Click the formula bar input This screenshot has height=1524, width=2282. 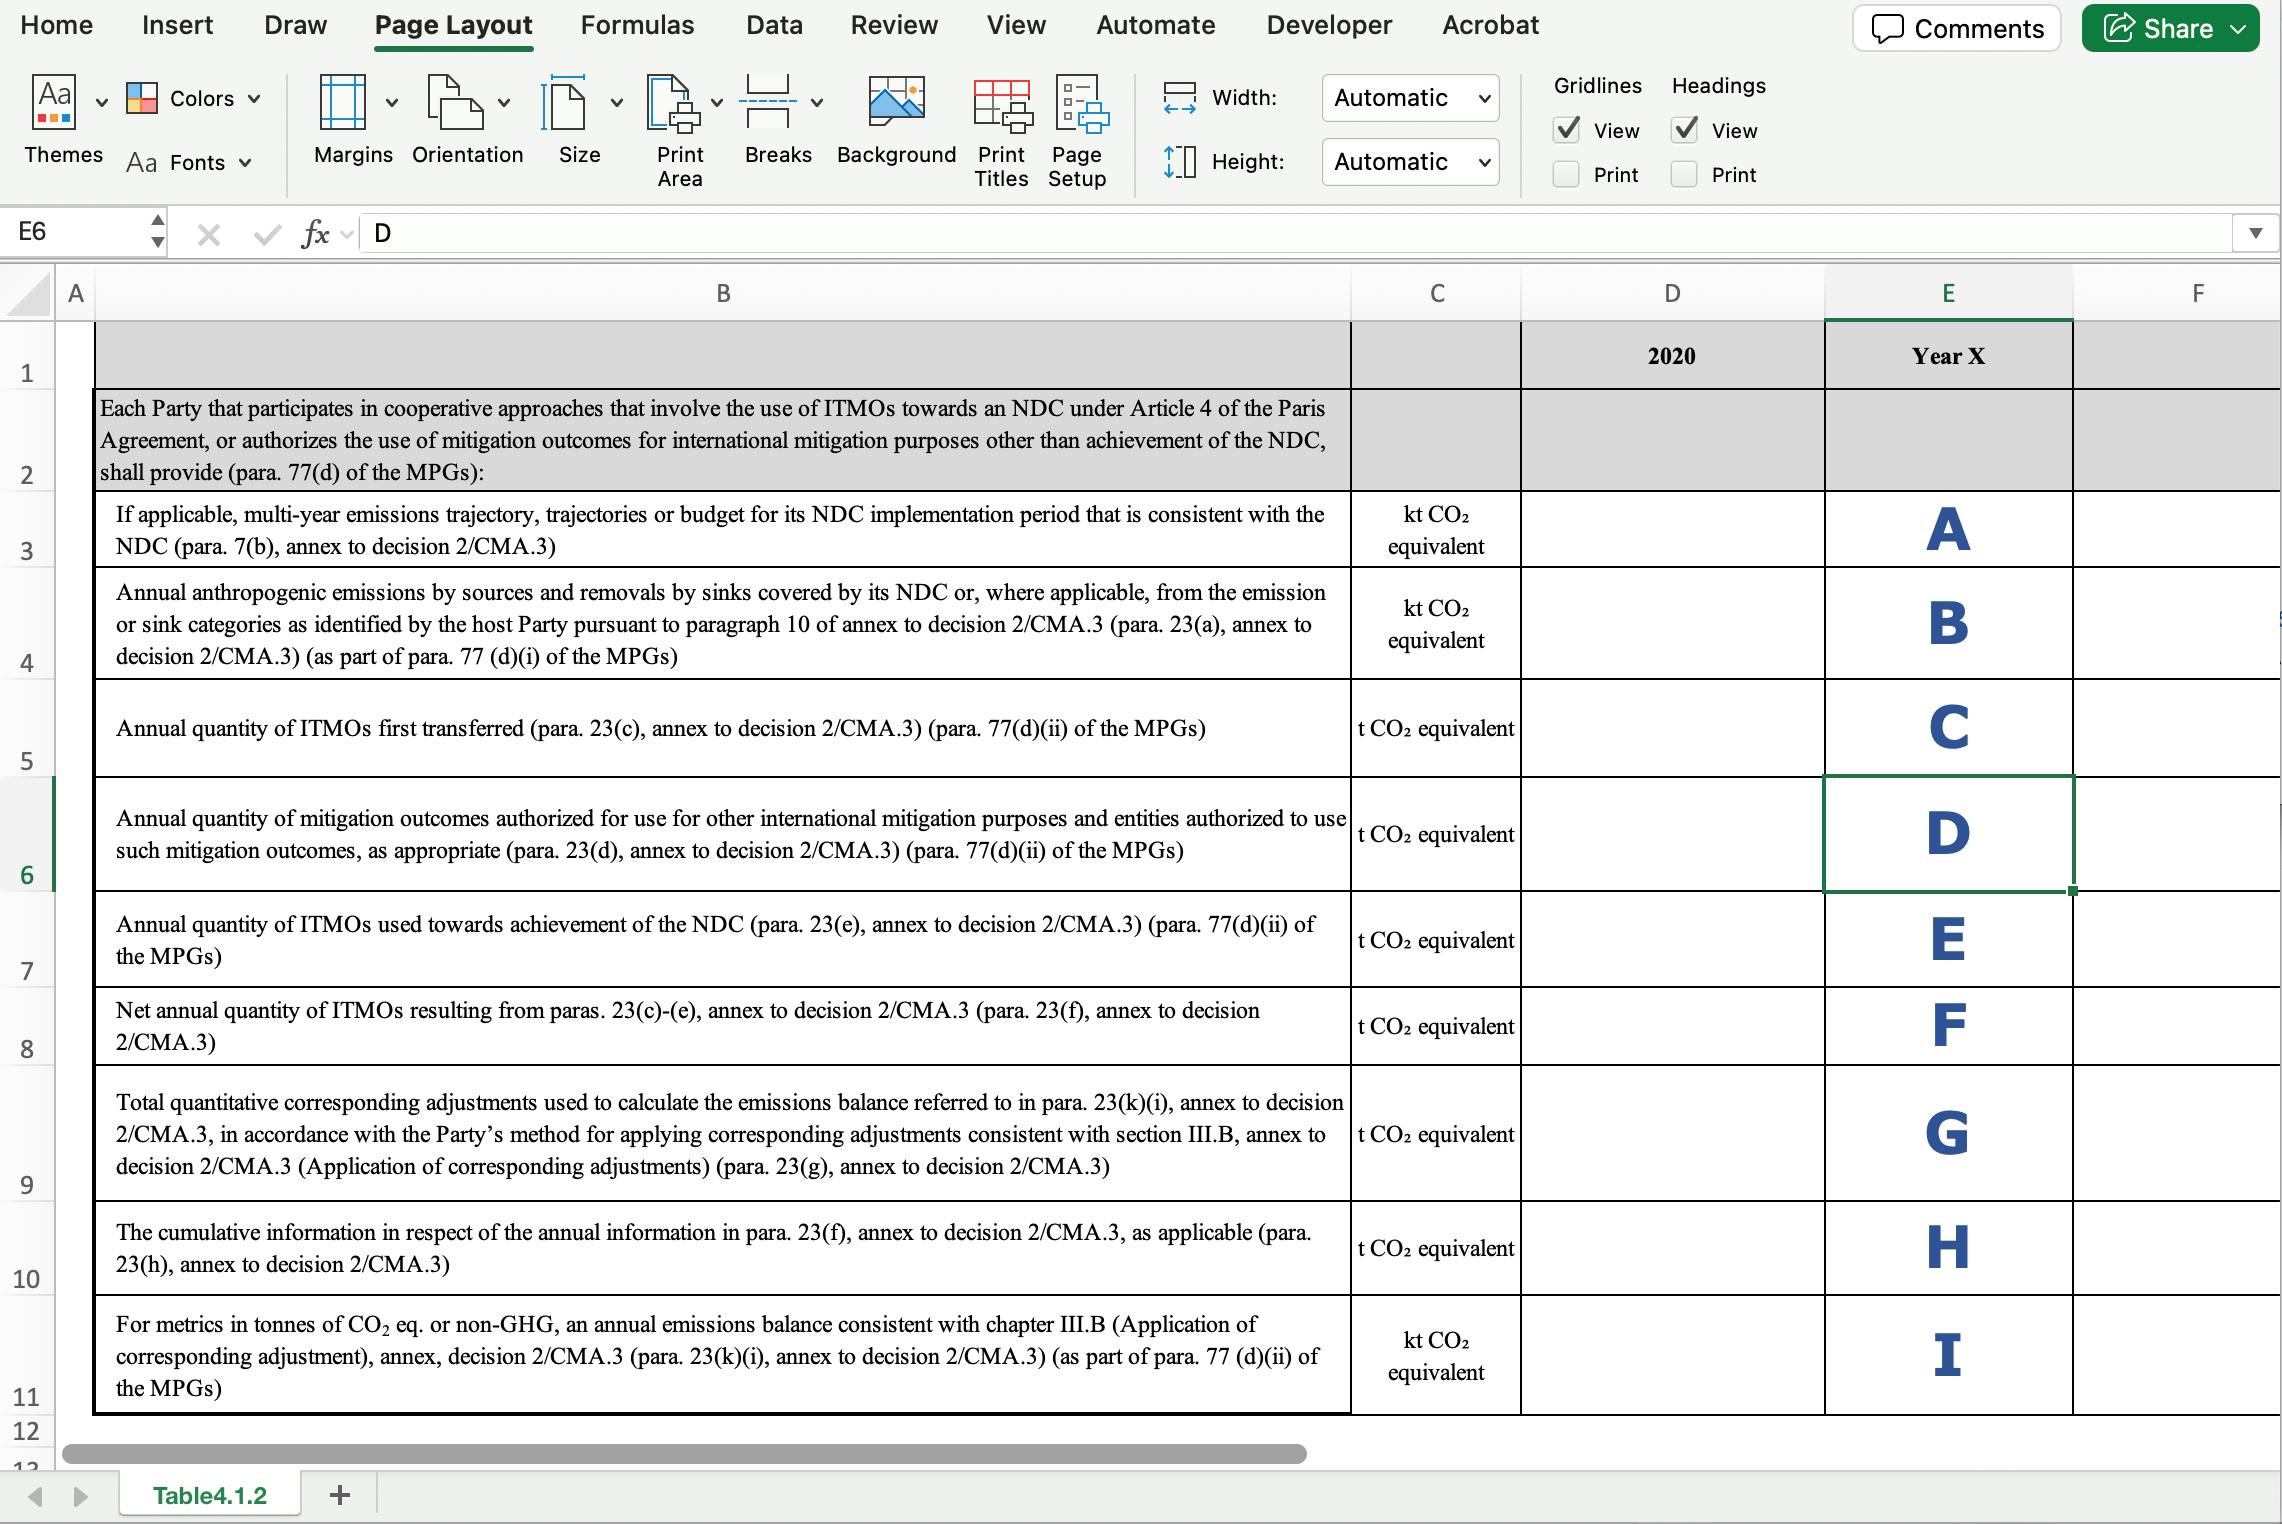click(x=1295, y=233)
